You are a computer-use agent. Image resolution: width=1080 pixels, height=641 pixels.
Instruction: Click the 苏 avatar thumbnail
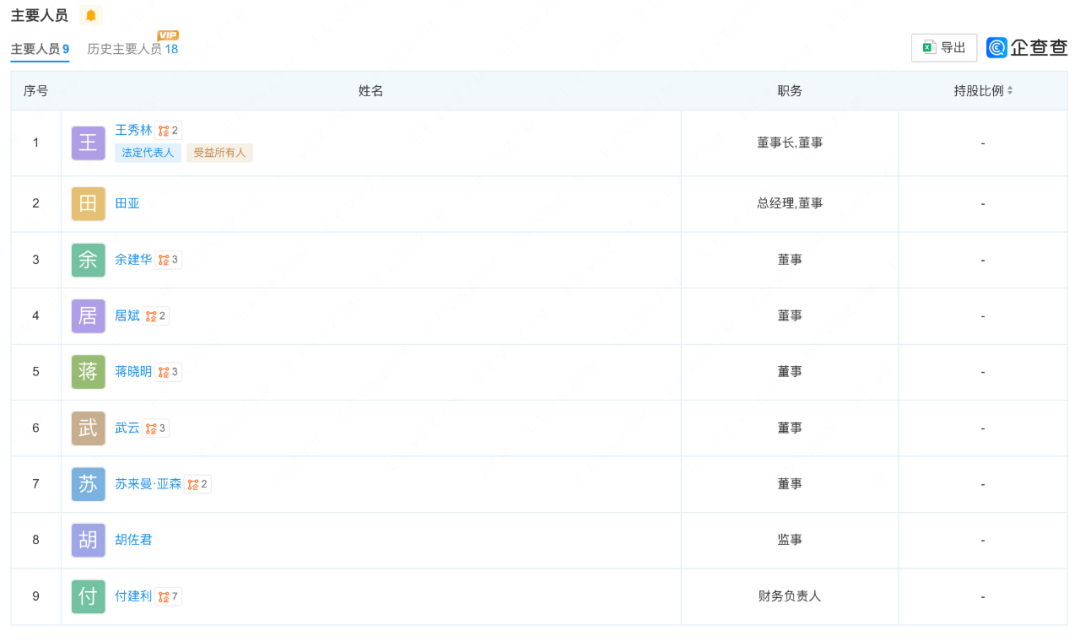88,484
